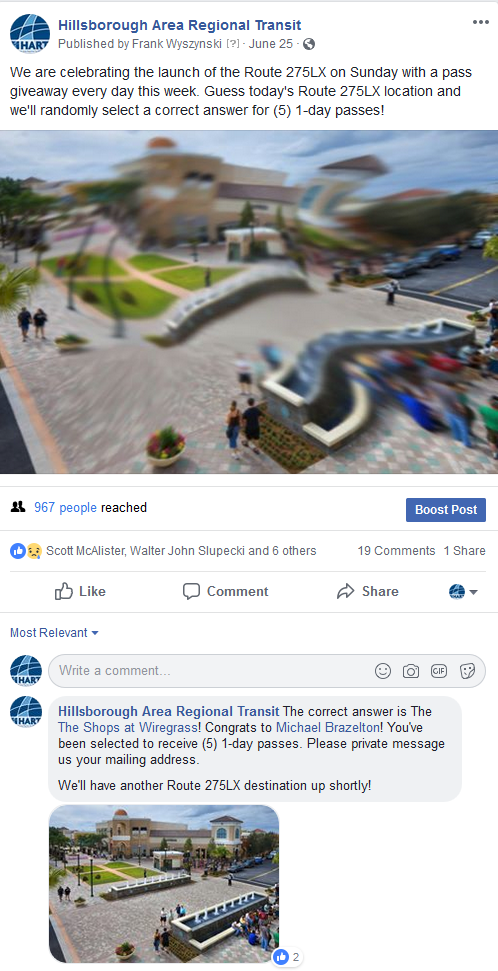Viewport: 498px width, 971px height.
Task: Click the thumbs-up reaction icon under the post
Action: coord(17,551)
